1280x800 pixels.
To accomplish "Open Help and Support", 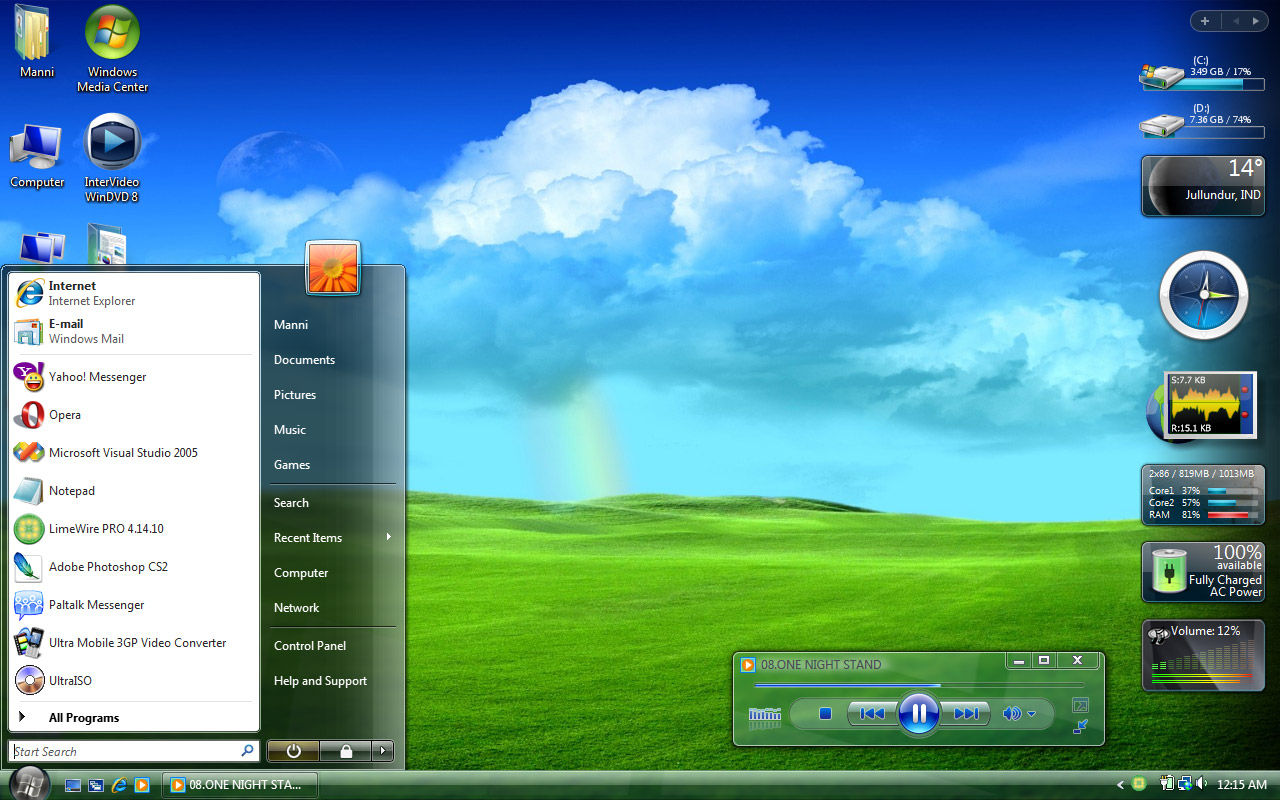I will pos(332,681).
